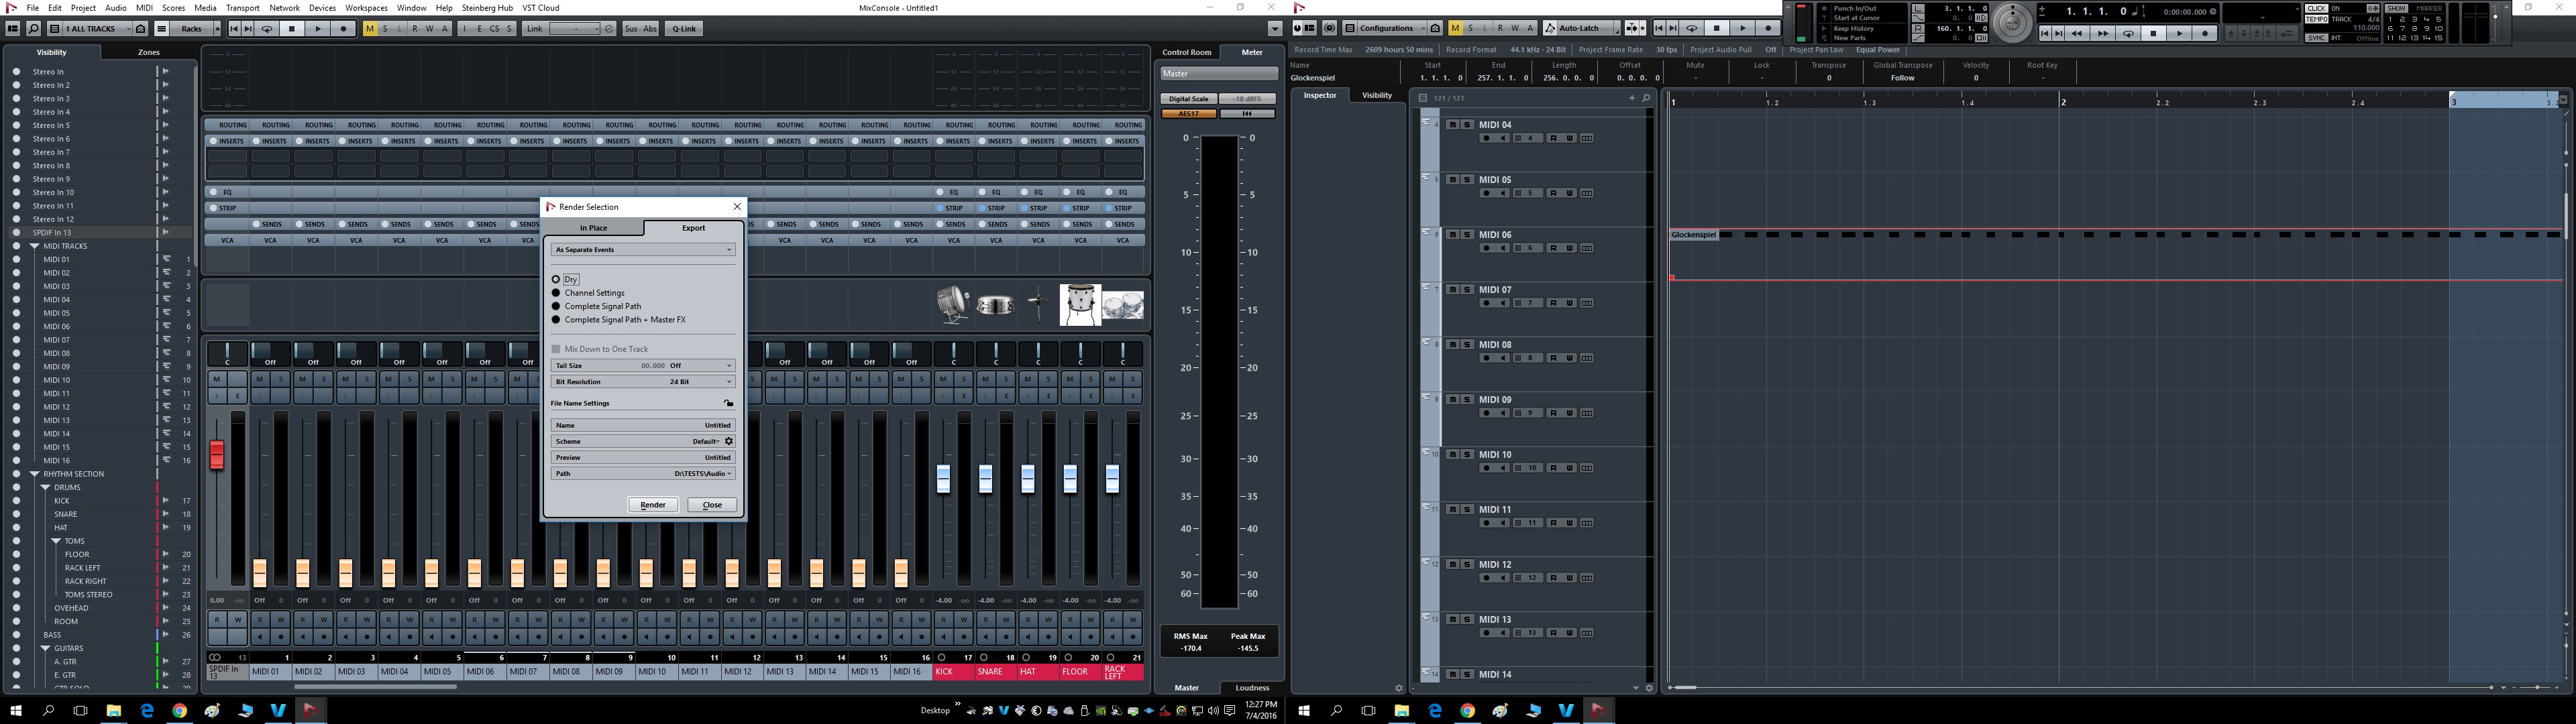
Task: Collapse the RHYTHM SECTION folder
Action: pyautogui.click(x=34, y=474)
